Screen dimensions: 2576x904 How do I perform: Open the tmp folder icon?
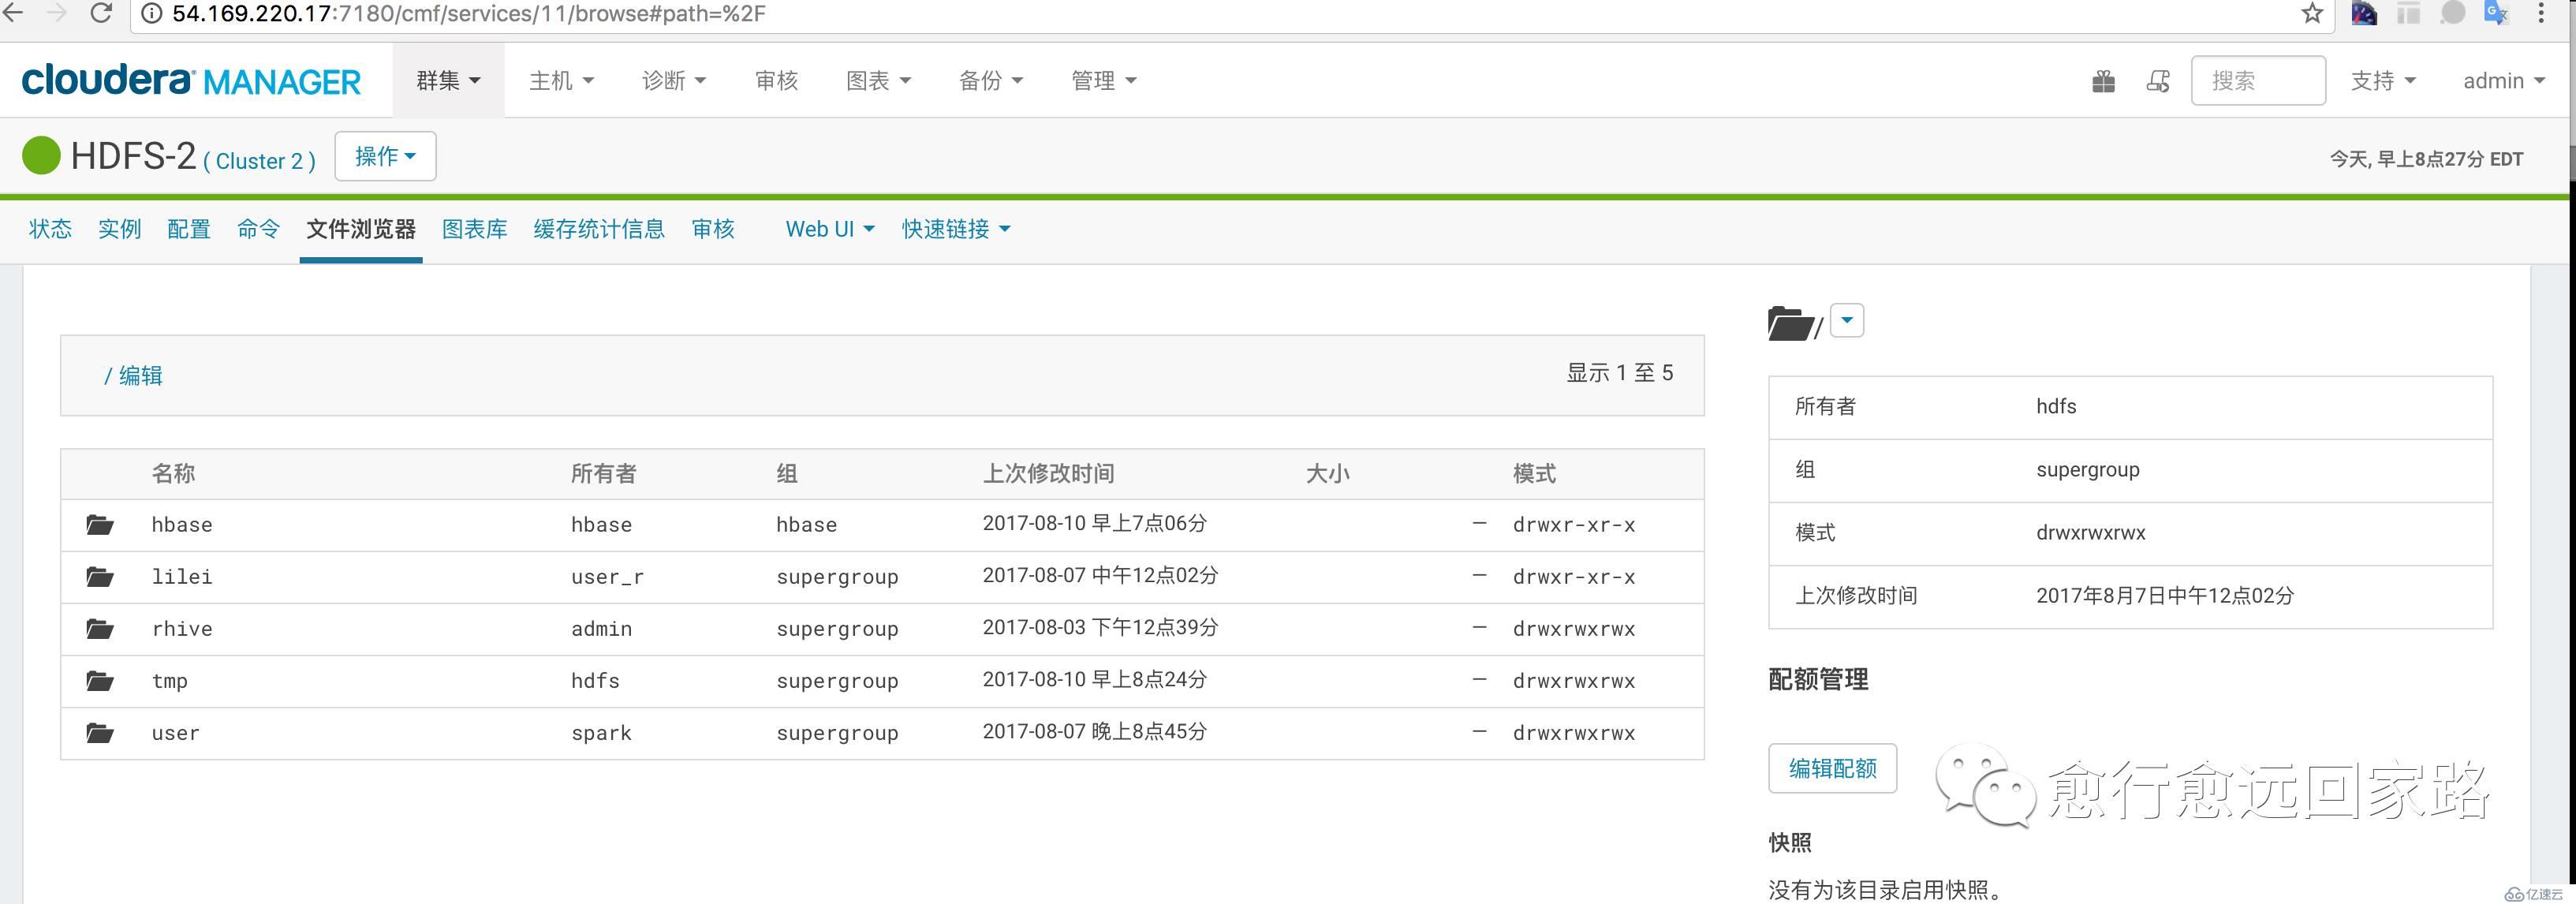99,680
